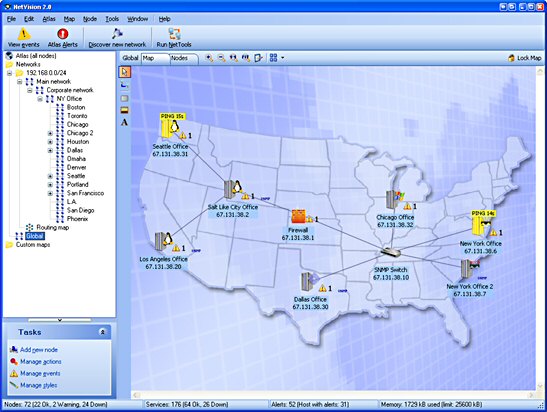
Task: Open the Map menu
Action: (x=69, y=19)
